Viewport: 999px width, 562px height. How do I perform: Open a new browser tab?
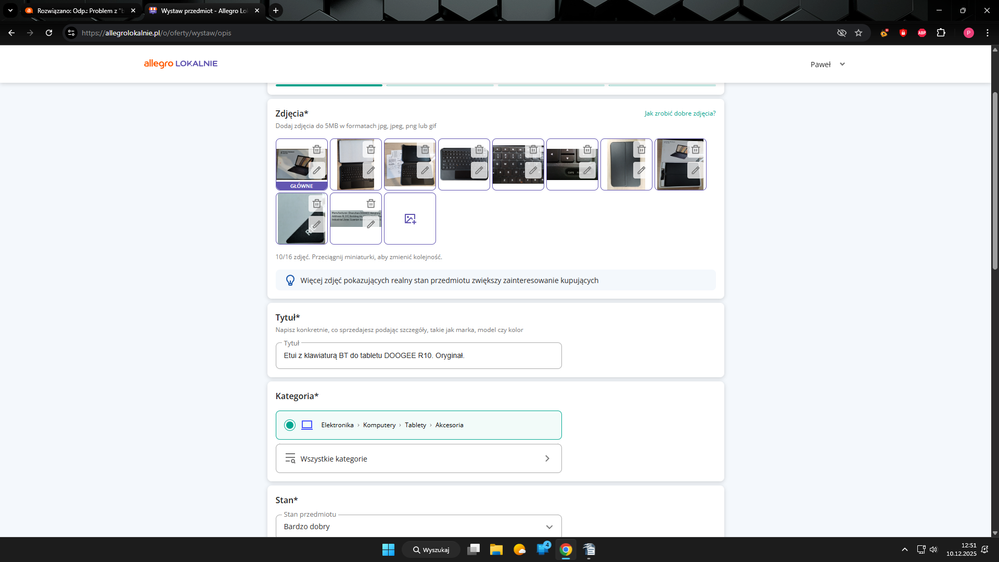coord(276,10)
